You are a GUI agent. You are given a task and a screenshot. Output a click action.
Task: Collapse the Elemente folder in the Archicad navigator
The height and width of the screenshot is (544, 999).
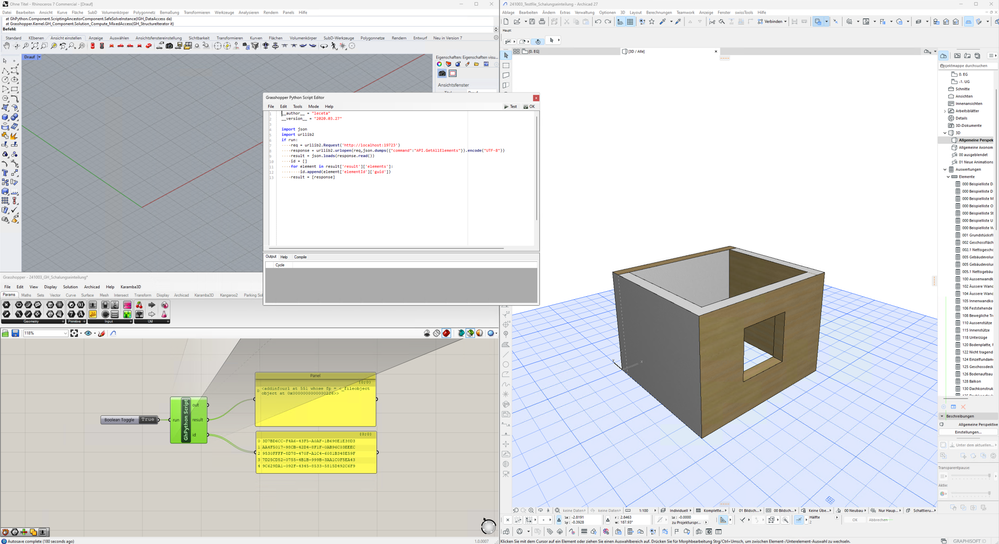(946, 176)
